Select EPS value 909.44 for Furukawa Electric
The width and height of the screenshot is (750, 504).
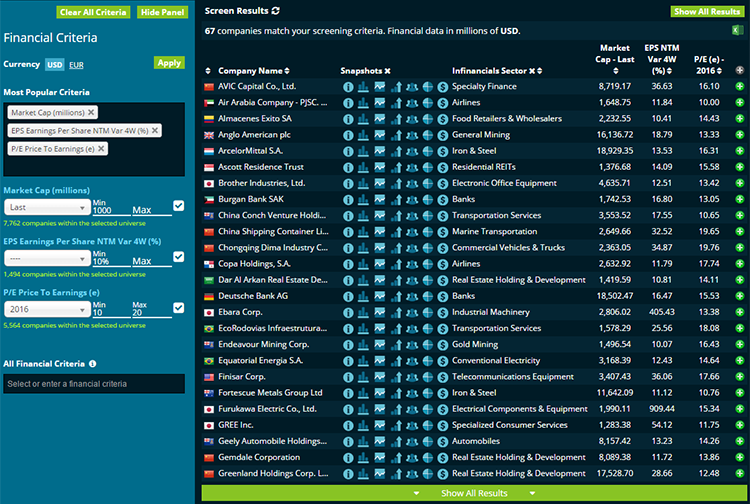(662, 409)
